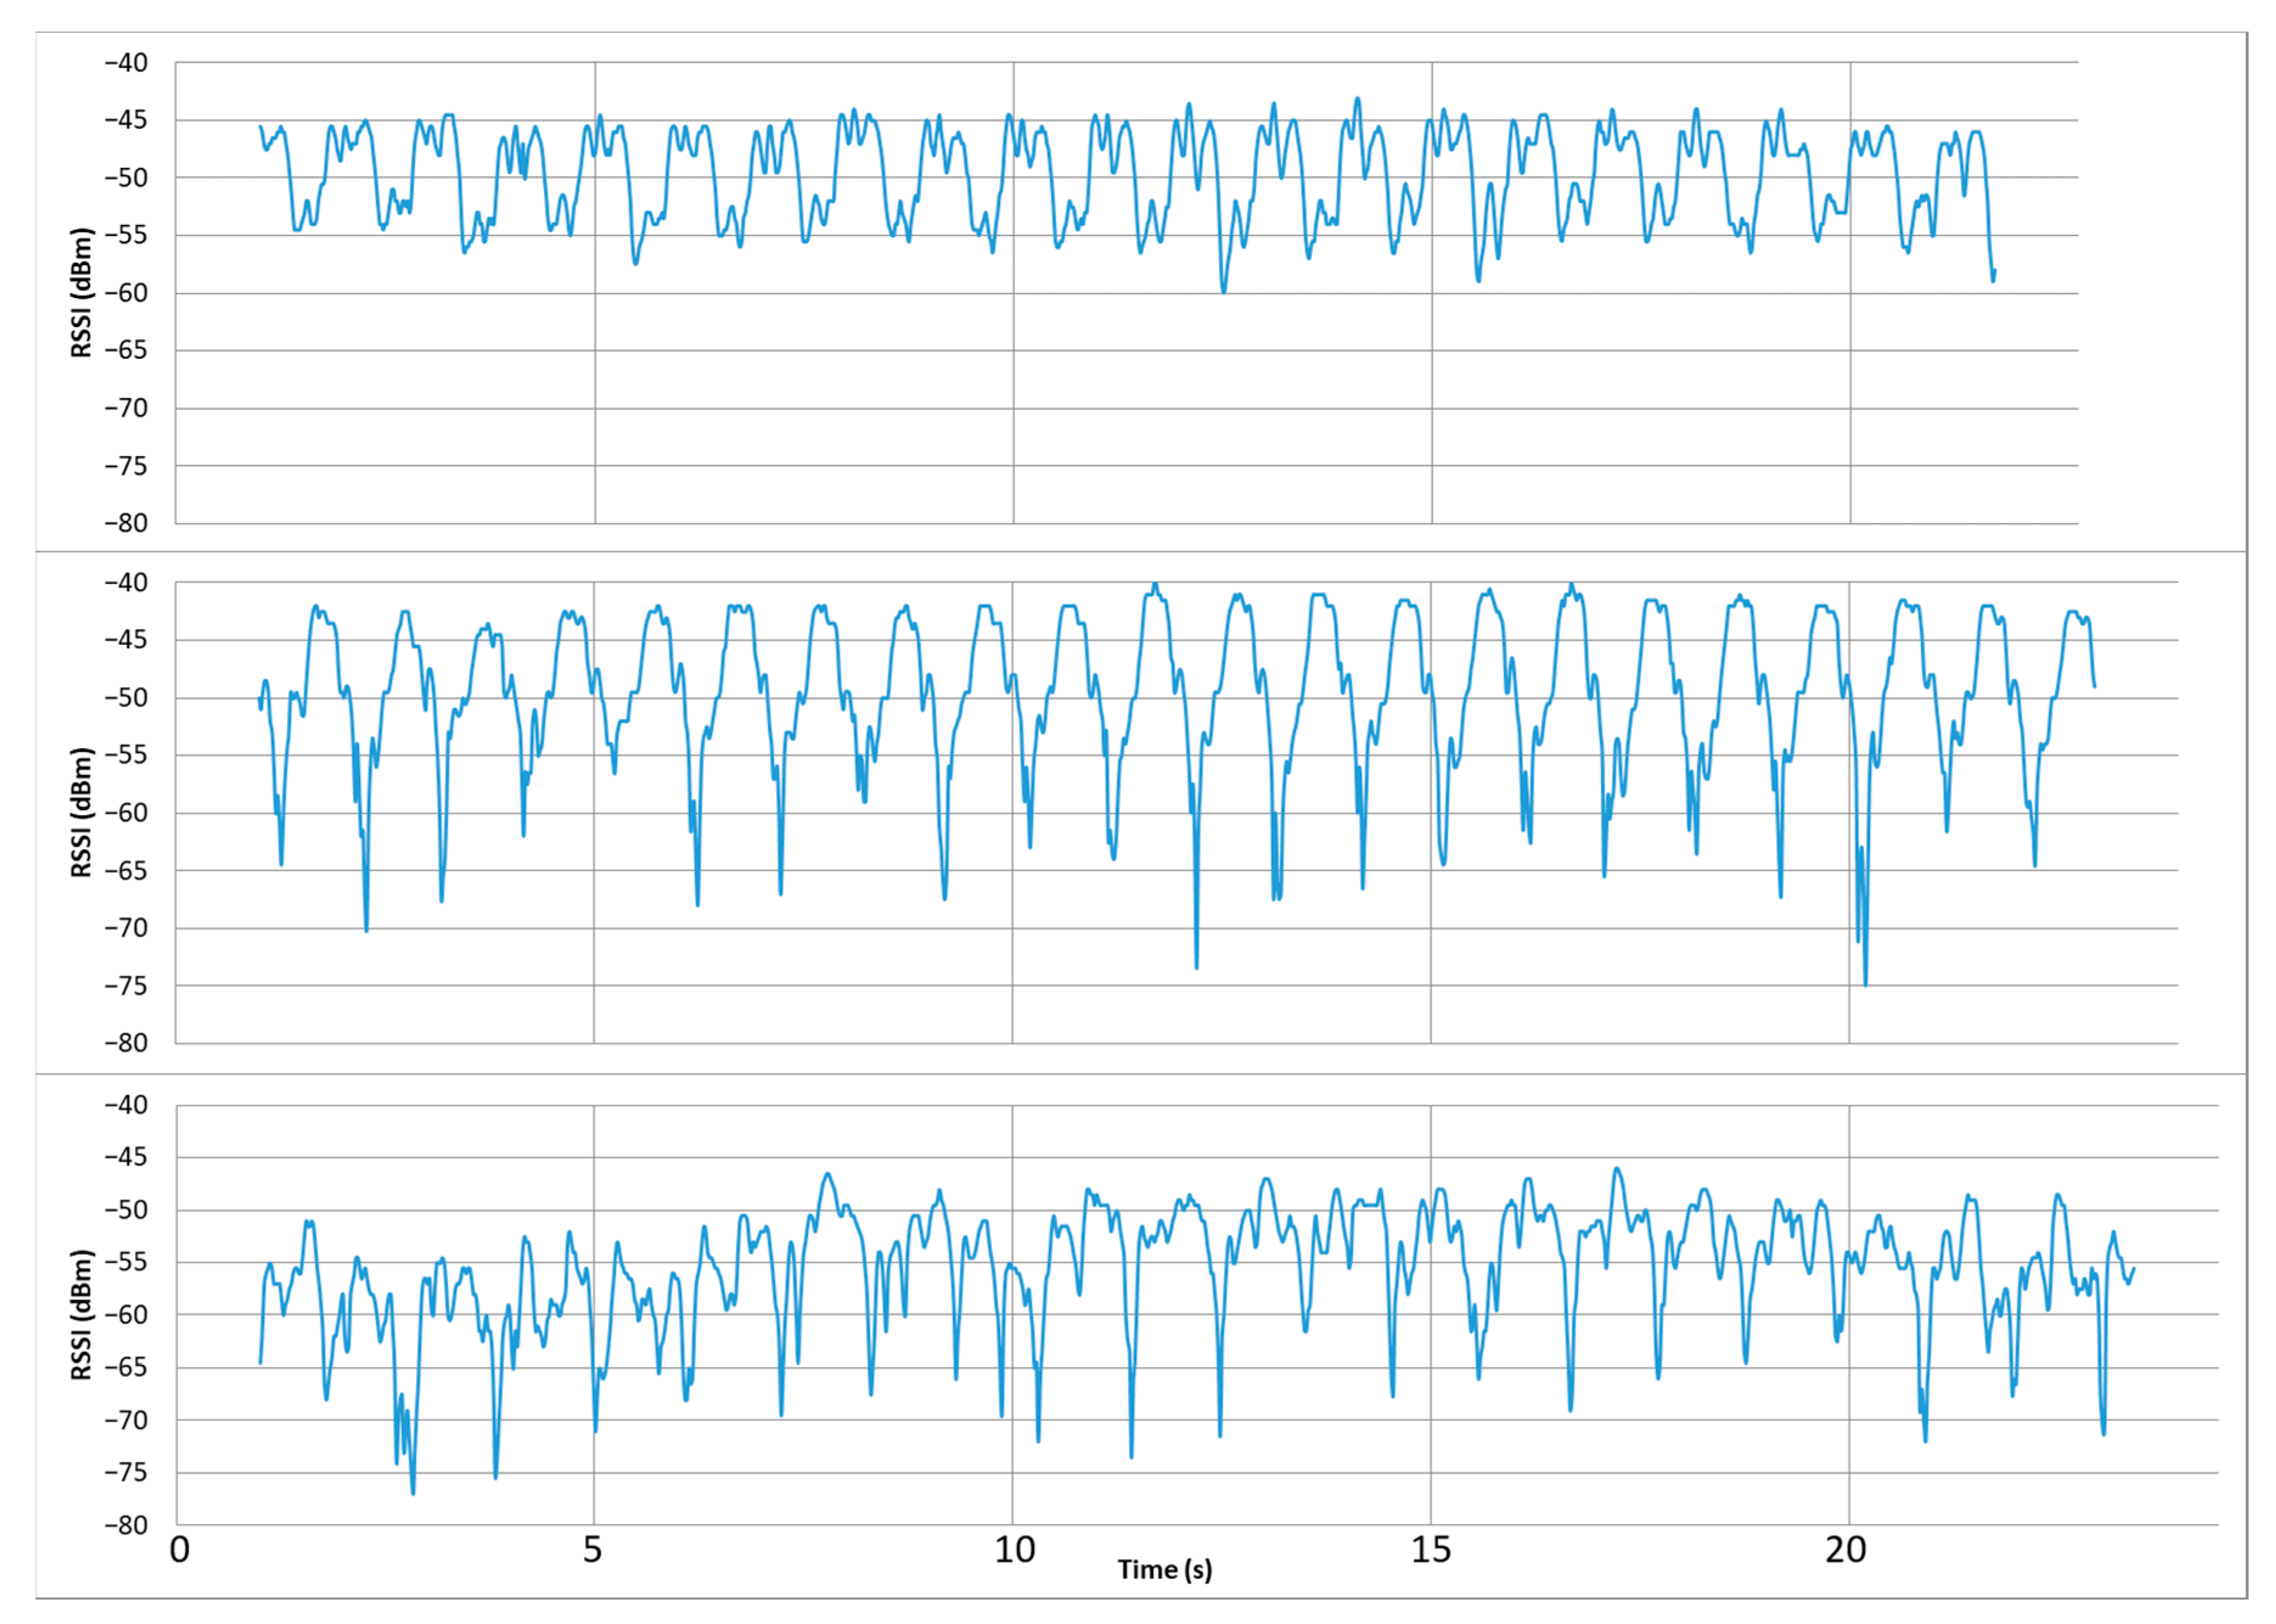Click the lowest dip near 3 s in bottom chart

[413, 1493]
